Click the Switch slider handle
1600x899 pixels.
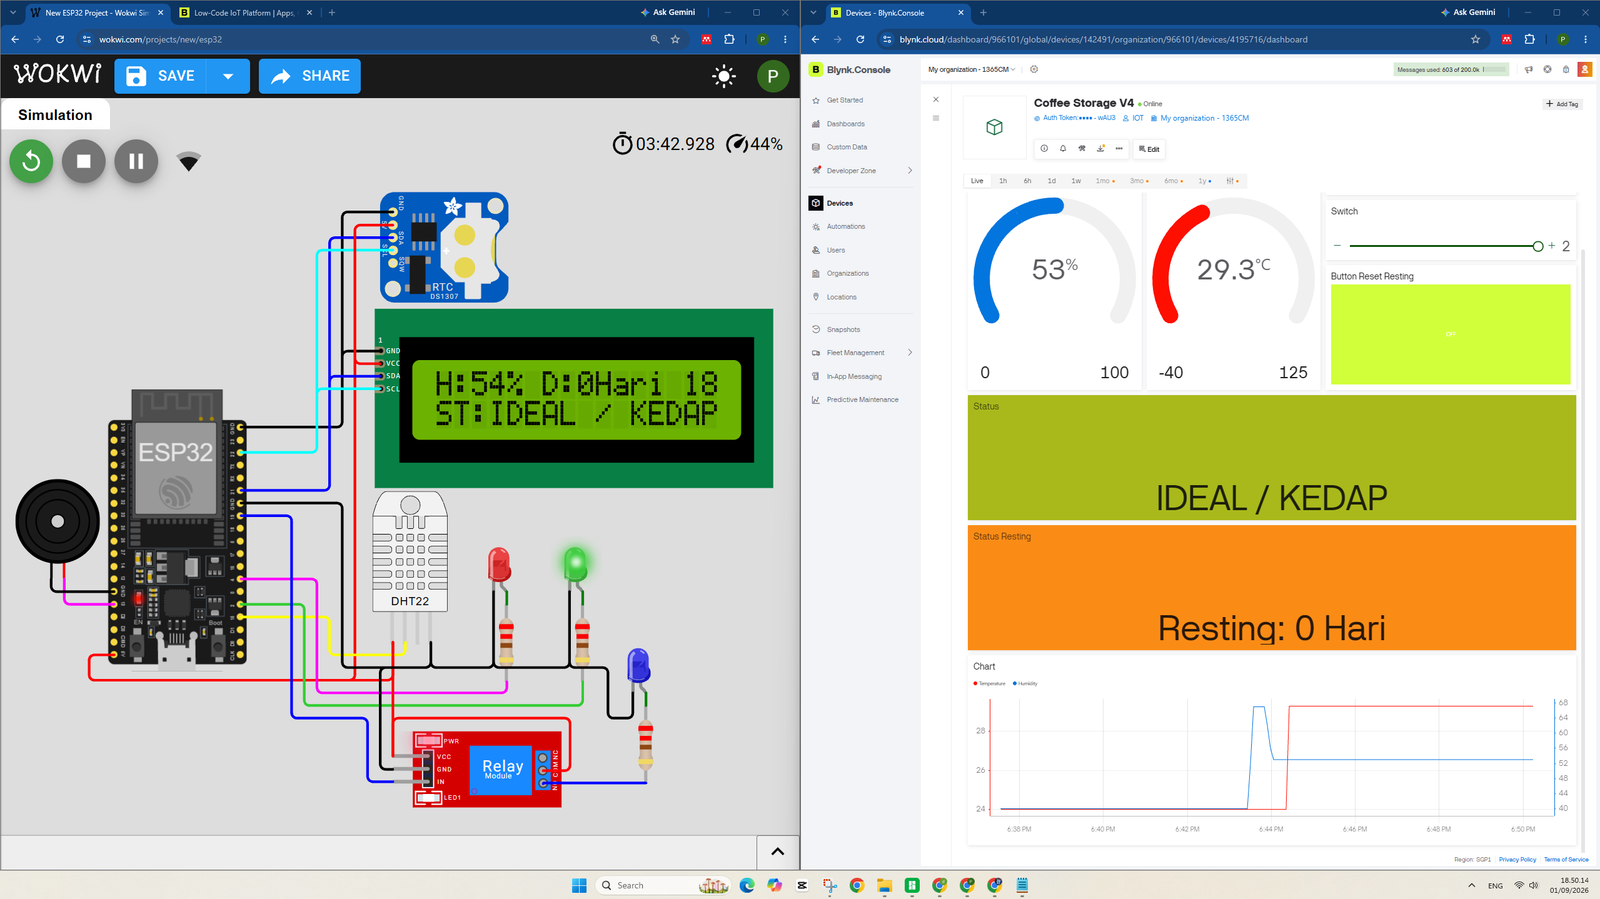pos(1538,246)
